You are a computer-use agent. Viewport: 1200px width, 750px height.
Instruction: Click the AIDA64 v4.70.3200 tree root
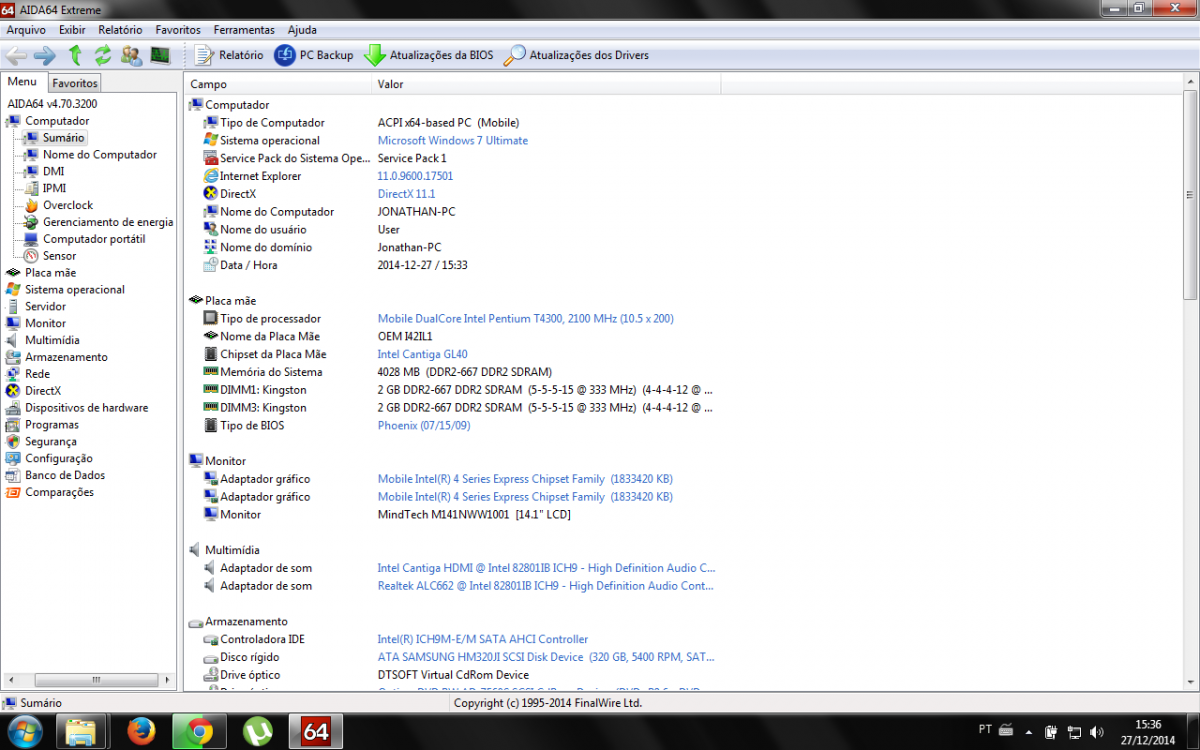pyautogui.click(x=52, y=104)
